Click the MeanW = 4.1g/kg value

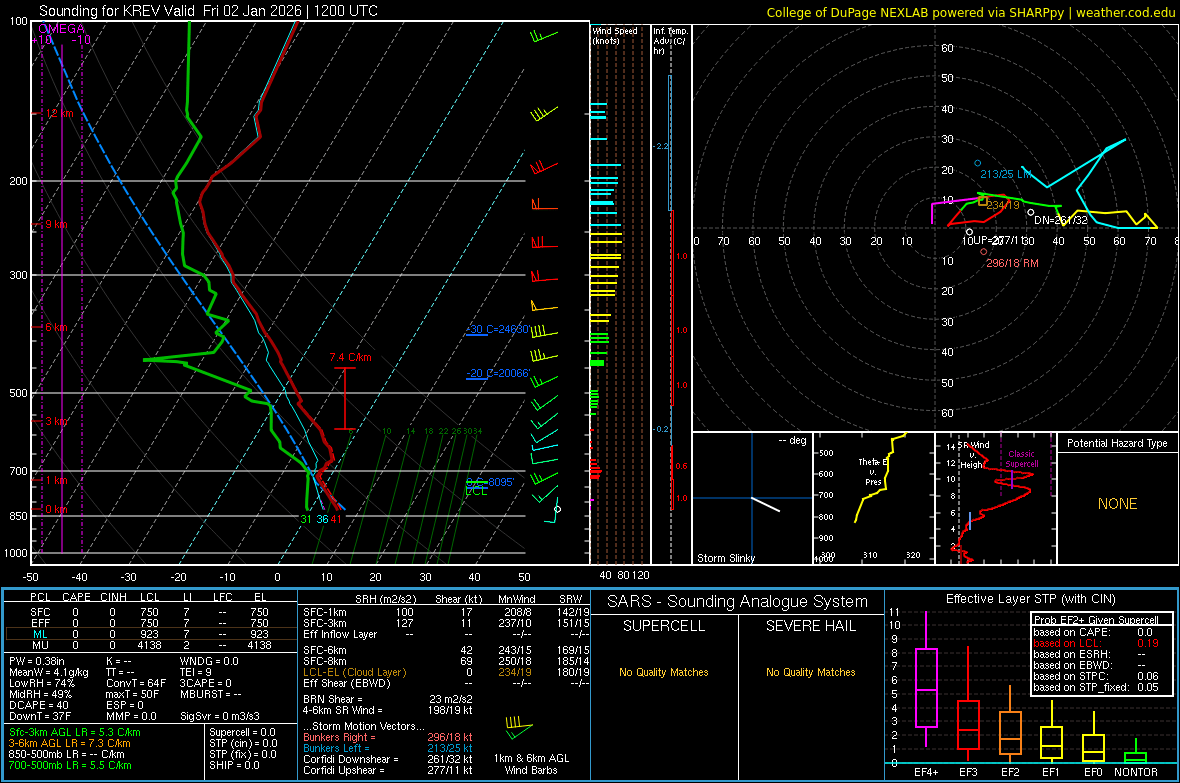(48, 672)
